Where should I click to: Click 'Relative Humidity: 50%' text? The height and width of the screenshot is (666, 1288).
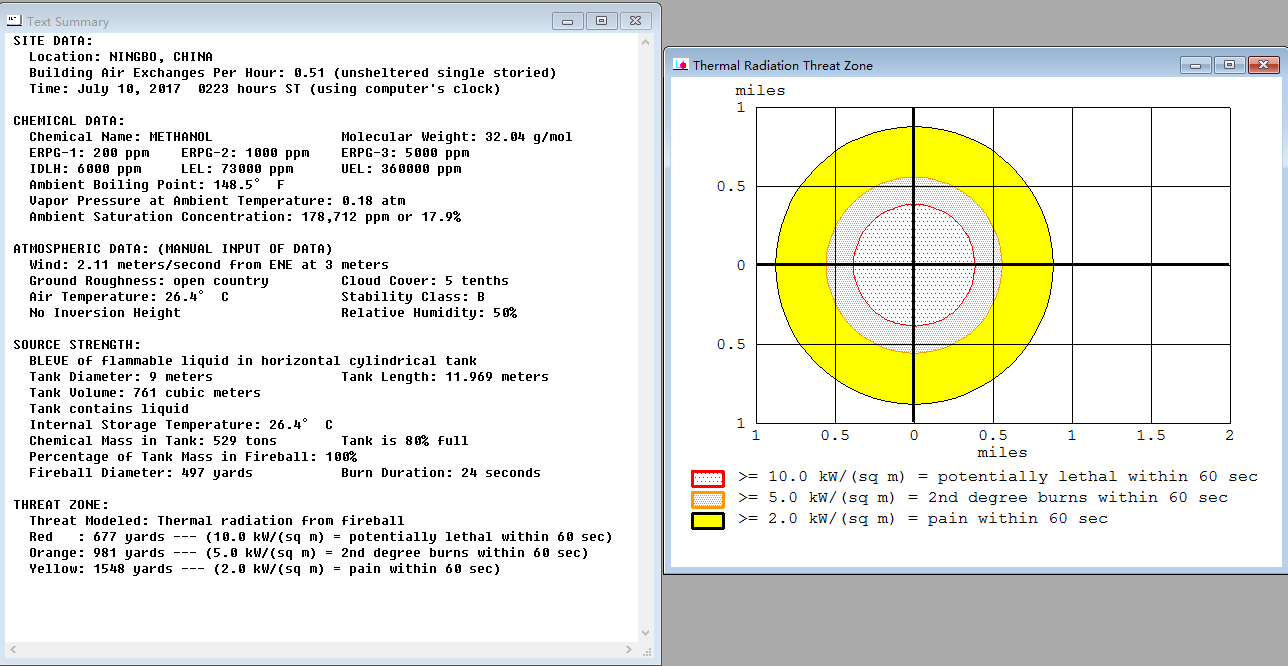(429, 313)
